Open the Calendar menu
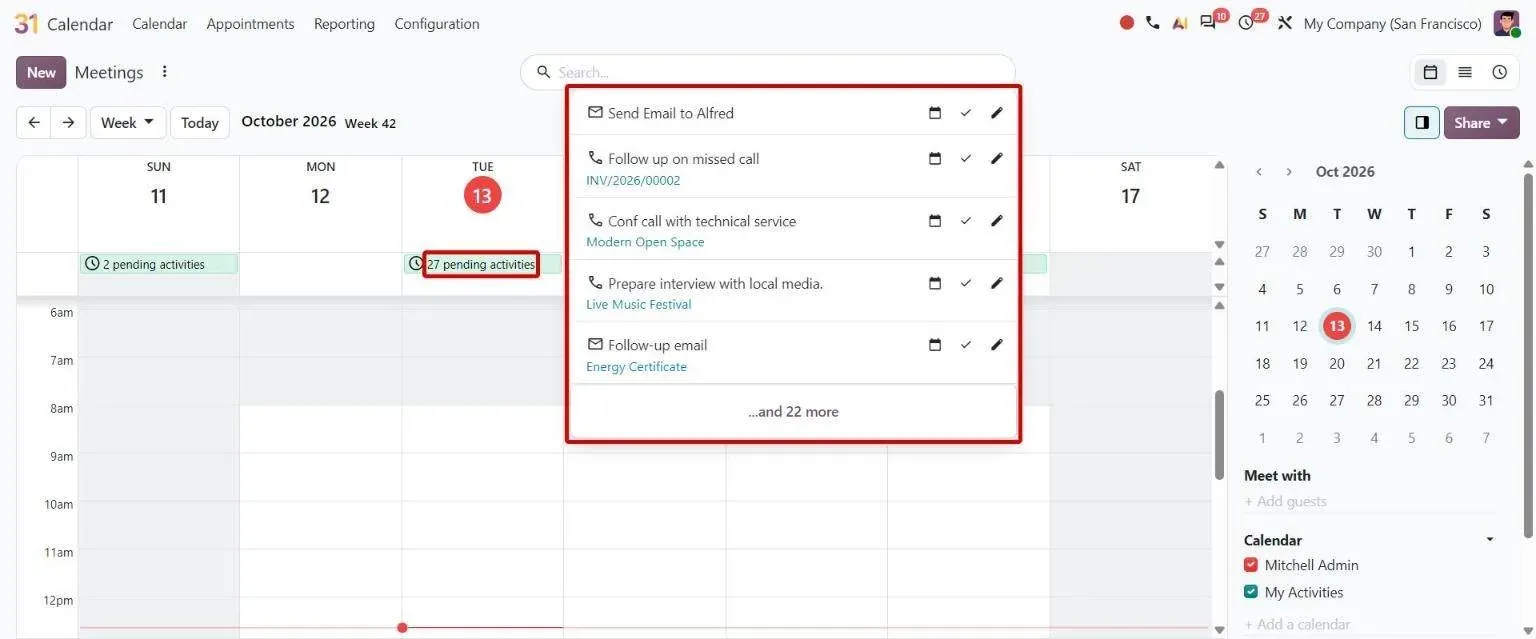 (159, 24)
